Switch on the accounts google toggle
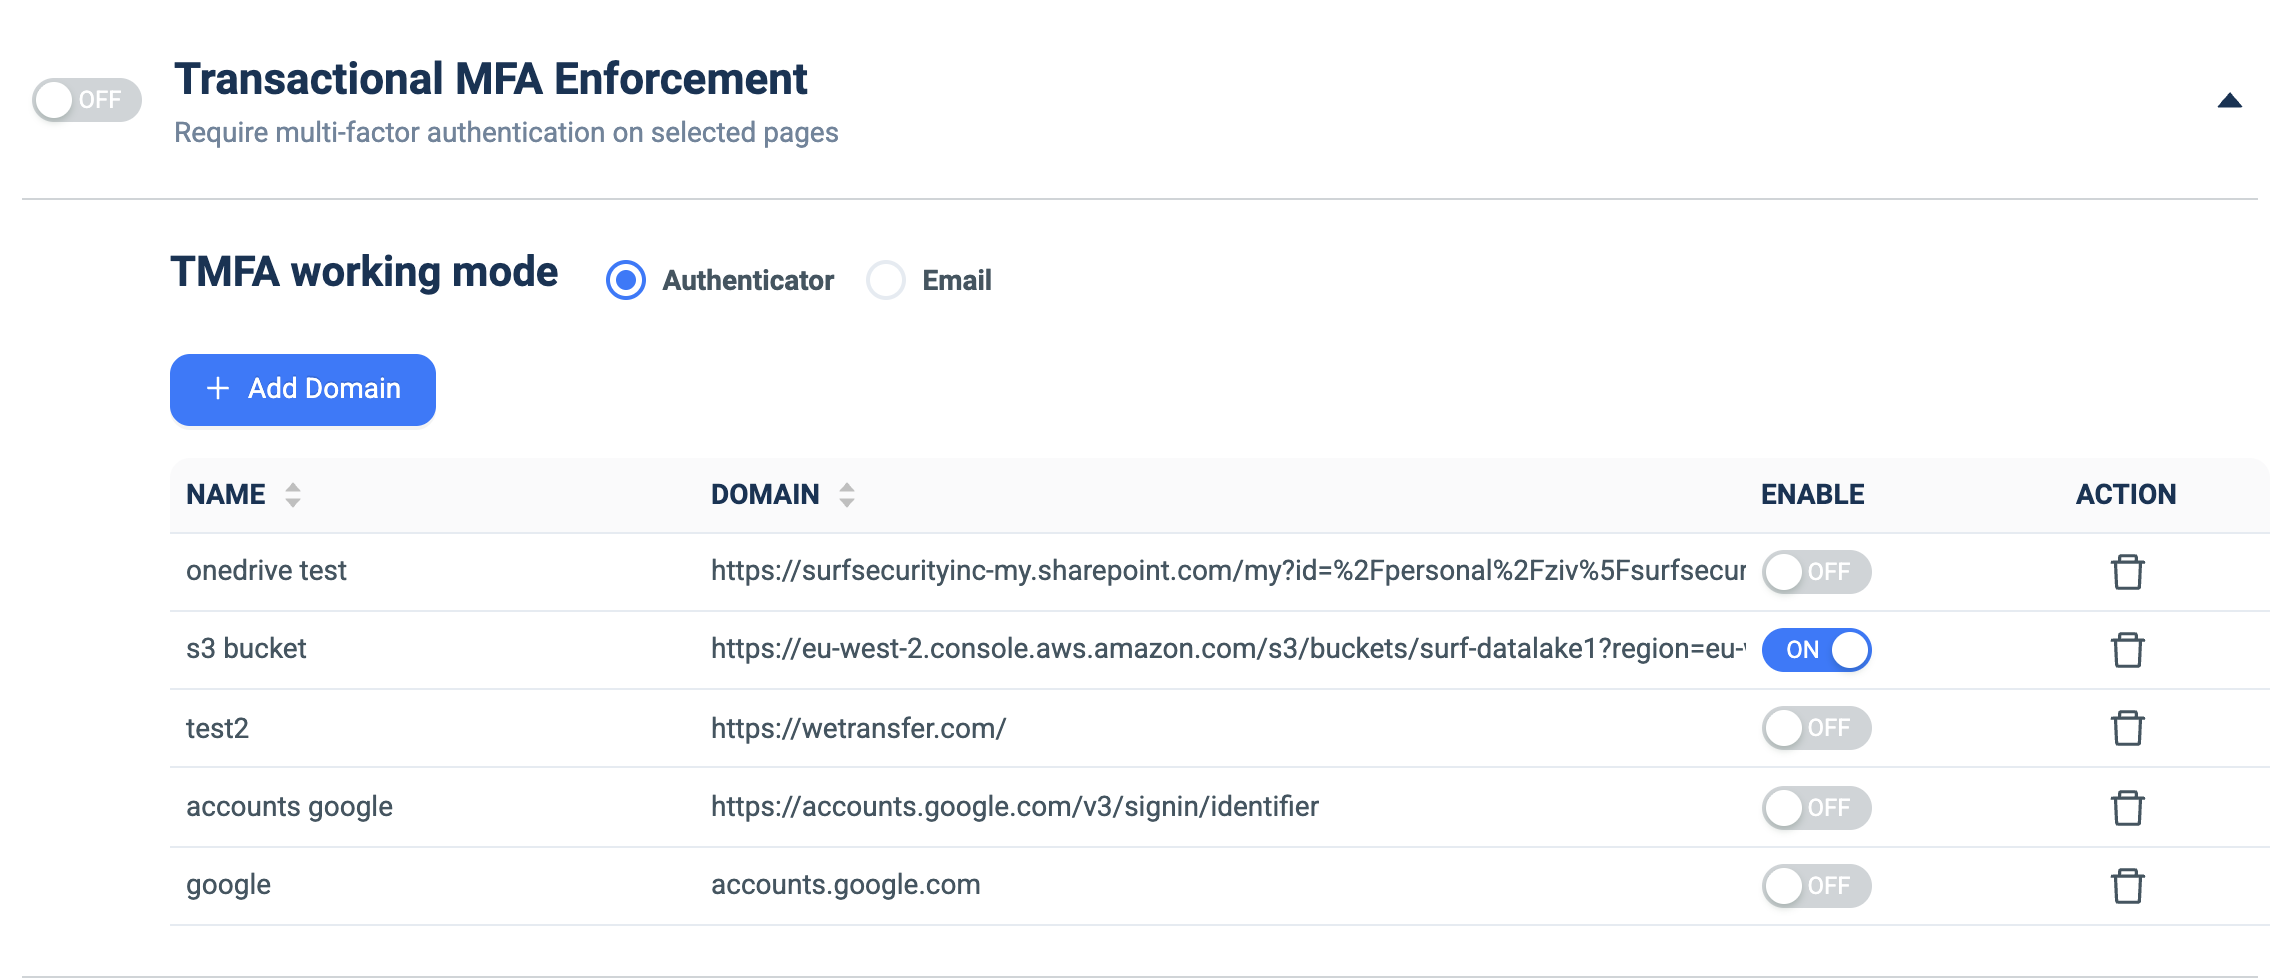 1816,808
